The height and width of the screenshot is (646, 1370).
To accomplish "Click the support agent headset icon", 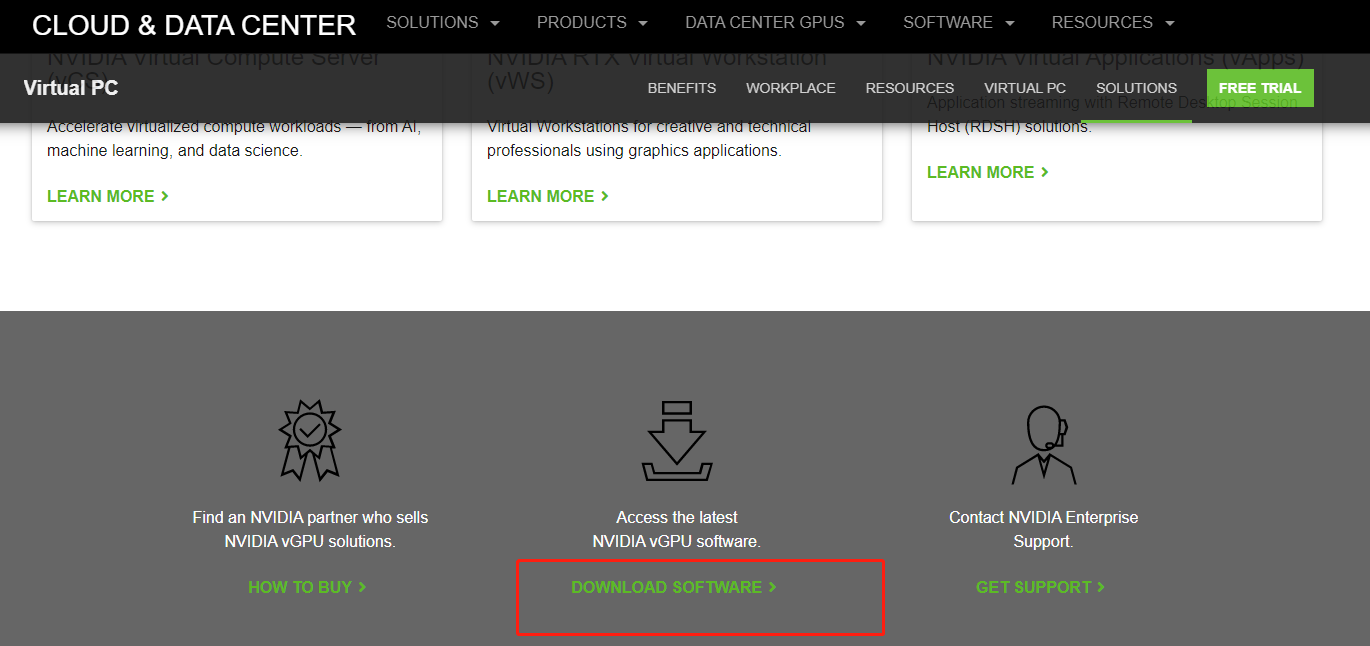I will click(1043, 441).
